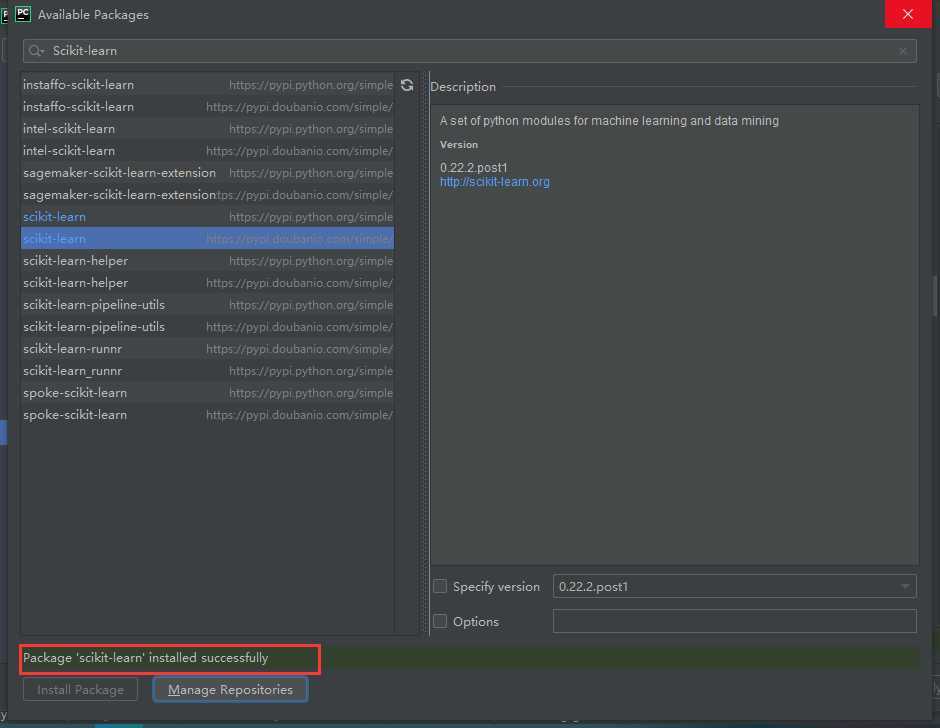Select spoke-scikit-learn from pypi.python.org
The width and height of the screenshot is (940, 728).
207,393
